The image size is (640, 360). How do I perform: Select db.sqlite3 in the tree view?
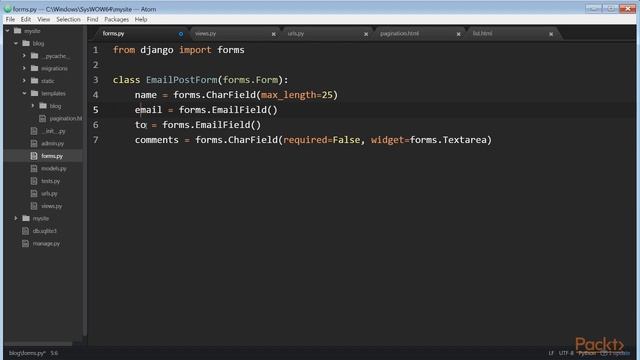coord(44,231)
